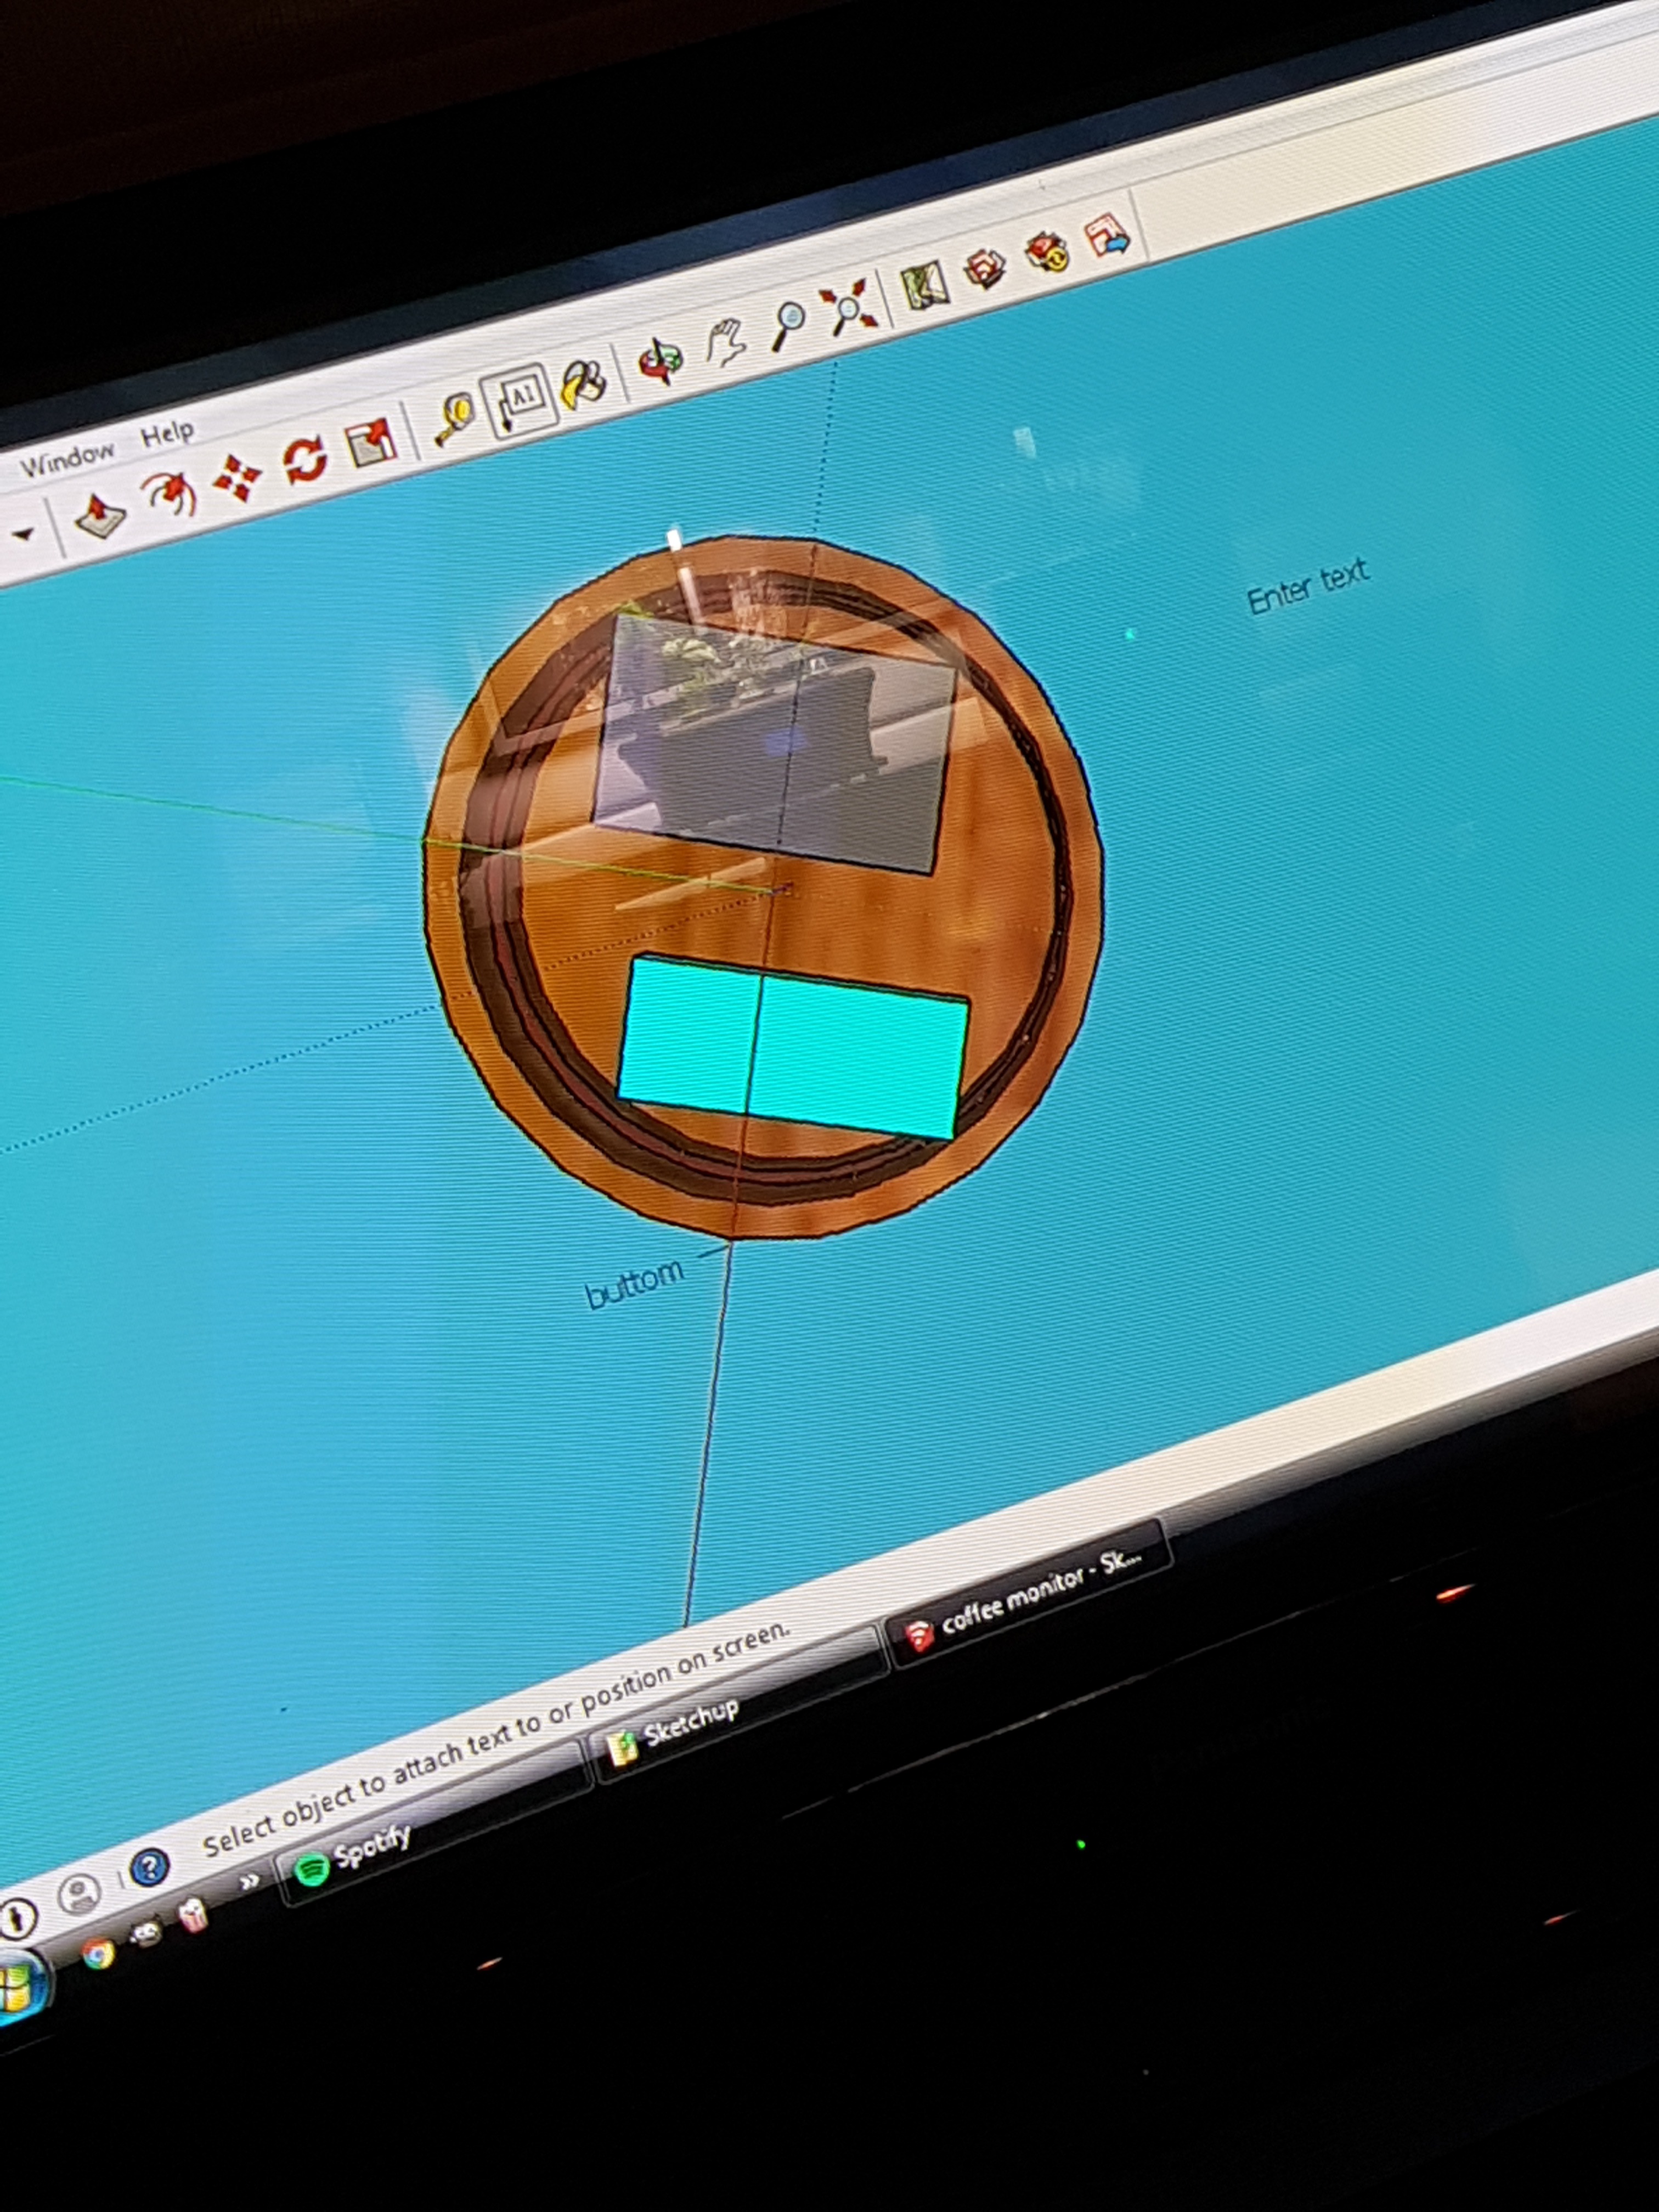Image resolution: width=1659 pixels, height=2212 pixels.
Task: Click the Zoom magnifier tool
Action: 788,324
